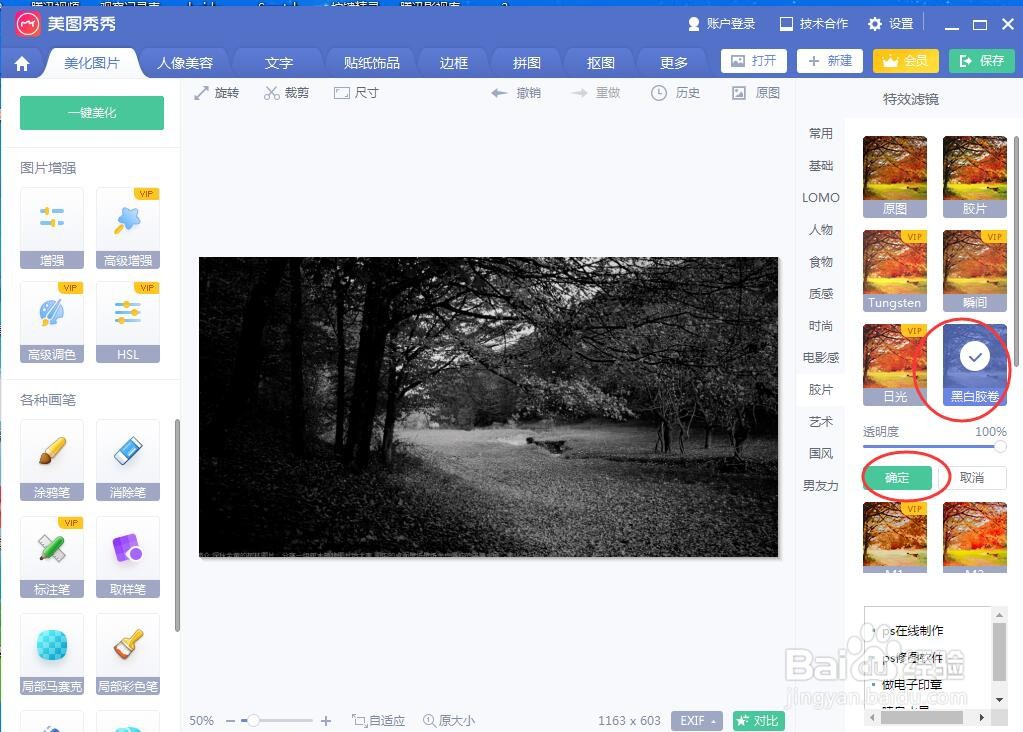The width and height of the screenshot is (1023, 732).
Task: Open the 更多 more-features dropdown
Action: click(x=672, y=61)
